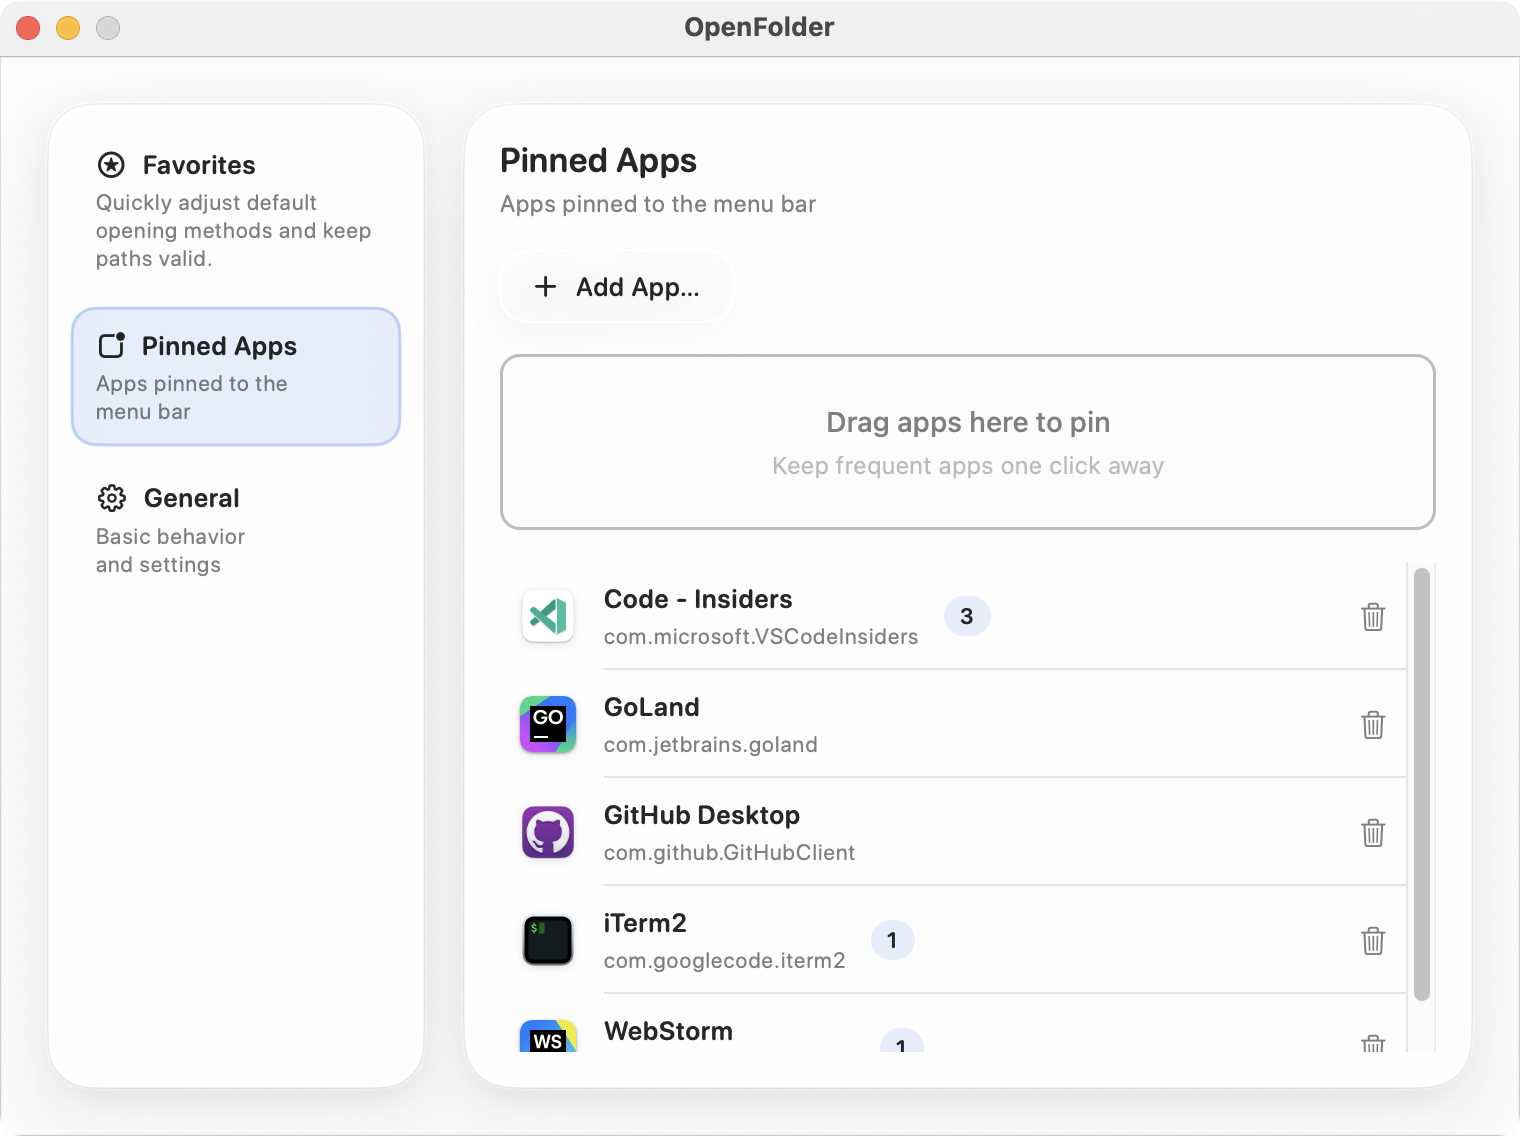
Task: Click the GoLand app icon
Action: coord(547,724)
